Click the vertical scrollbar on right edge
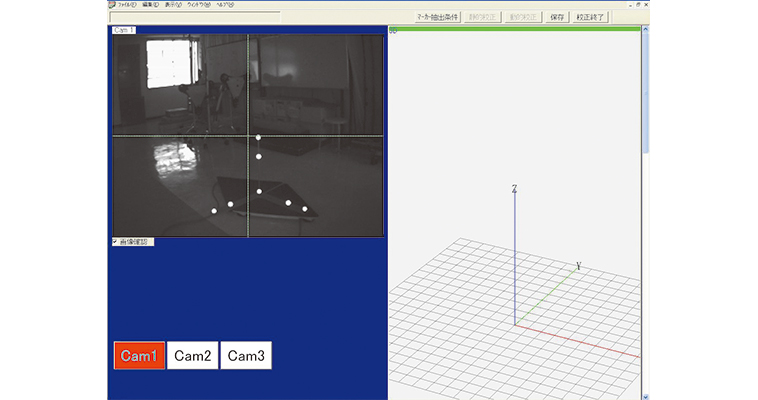Screen dimensions: 758x400 [646, 200]
